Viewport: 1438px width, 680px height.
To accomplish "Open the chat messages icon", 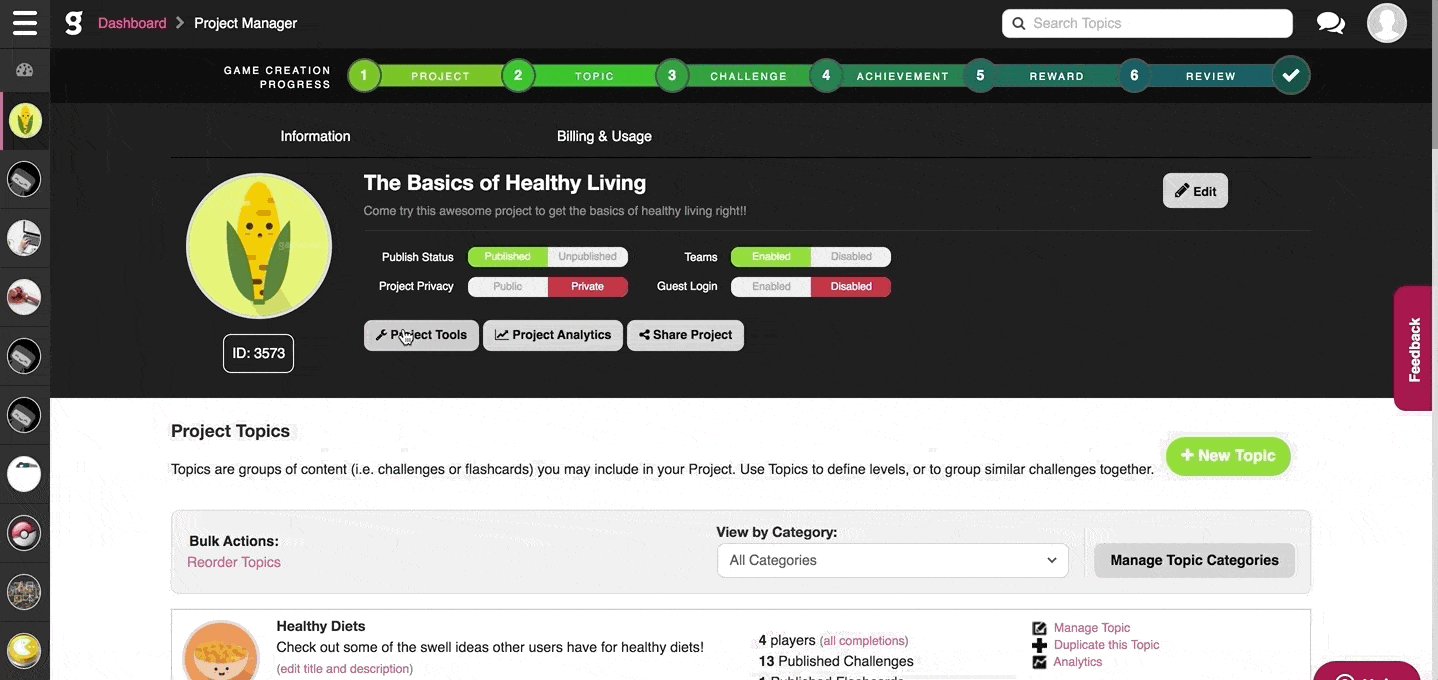I will pyautogui.click(x=1330, y=23).
